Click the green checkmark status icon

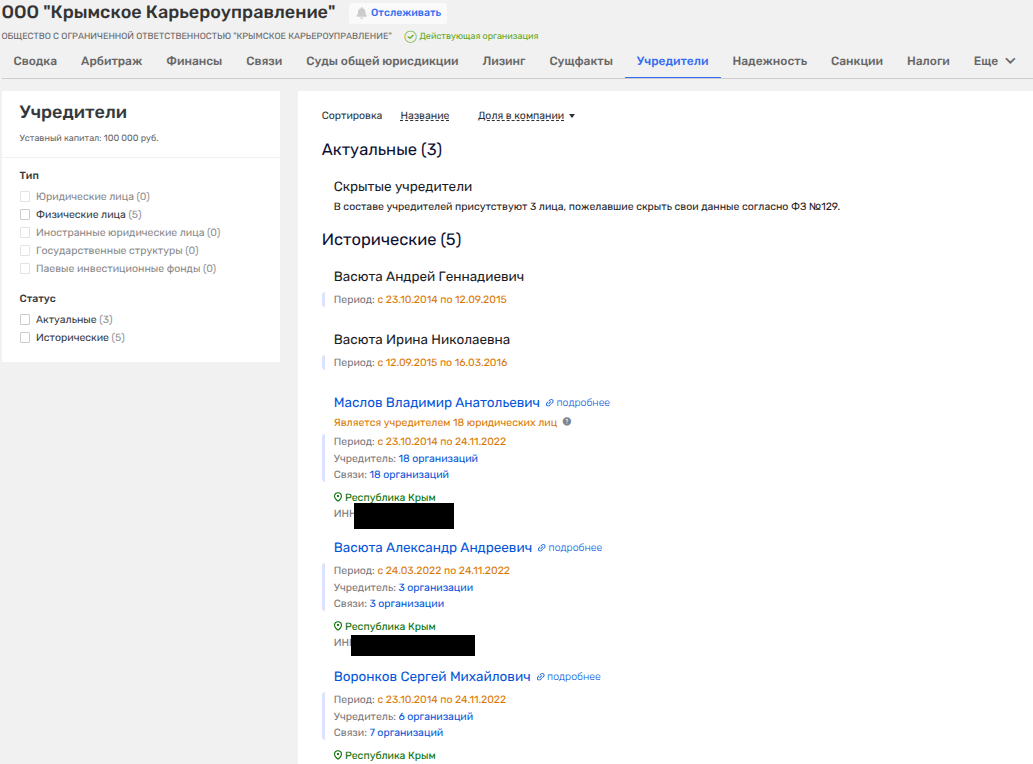tap(410, 36)
